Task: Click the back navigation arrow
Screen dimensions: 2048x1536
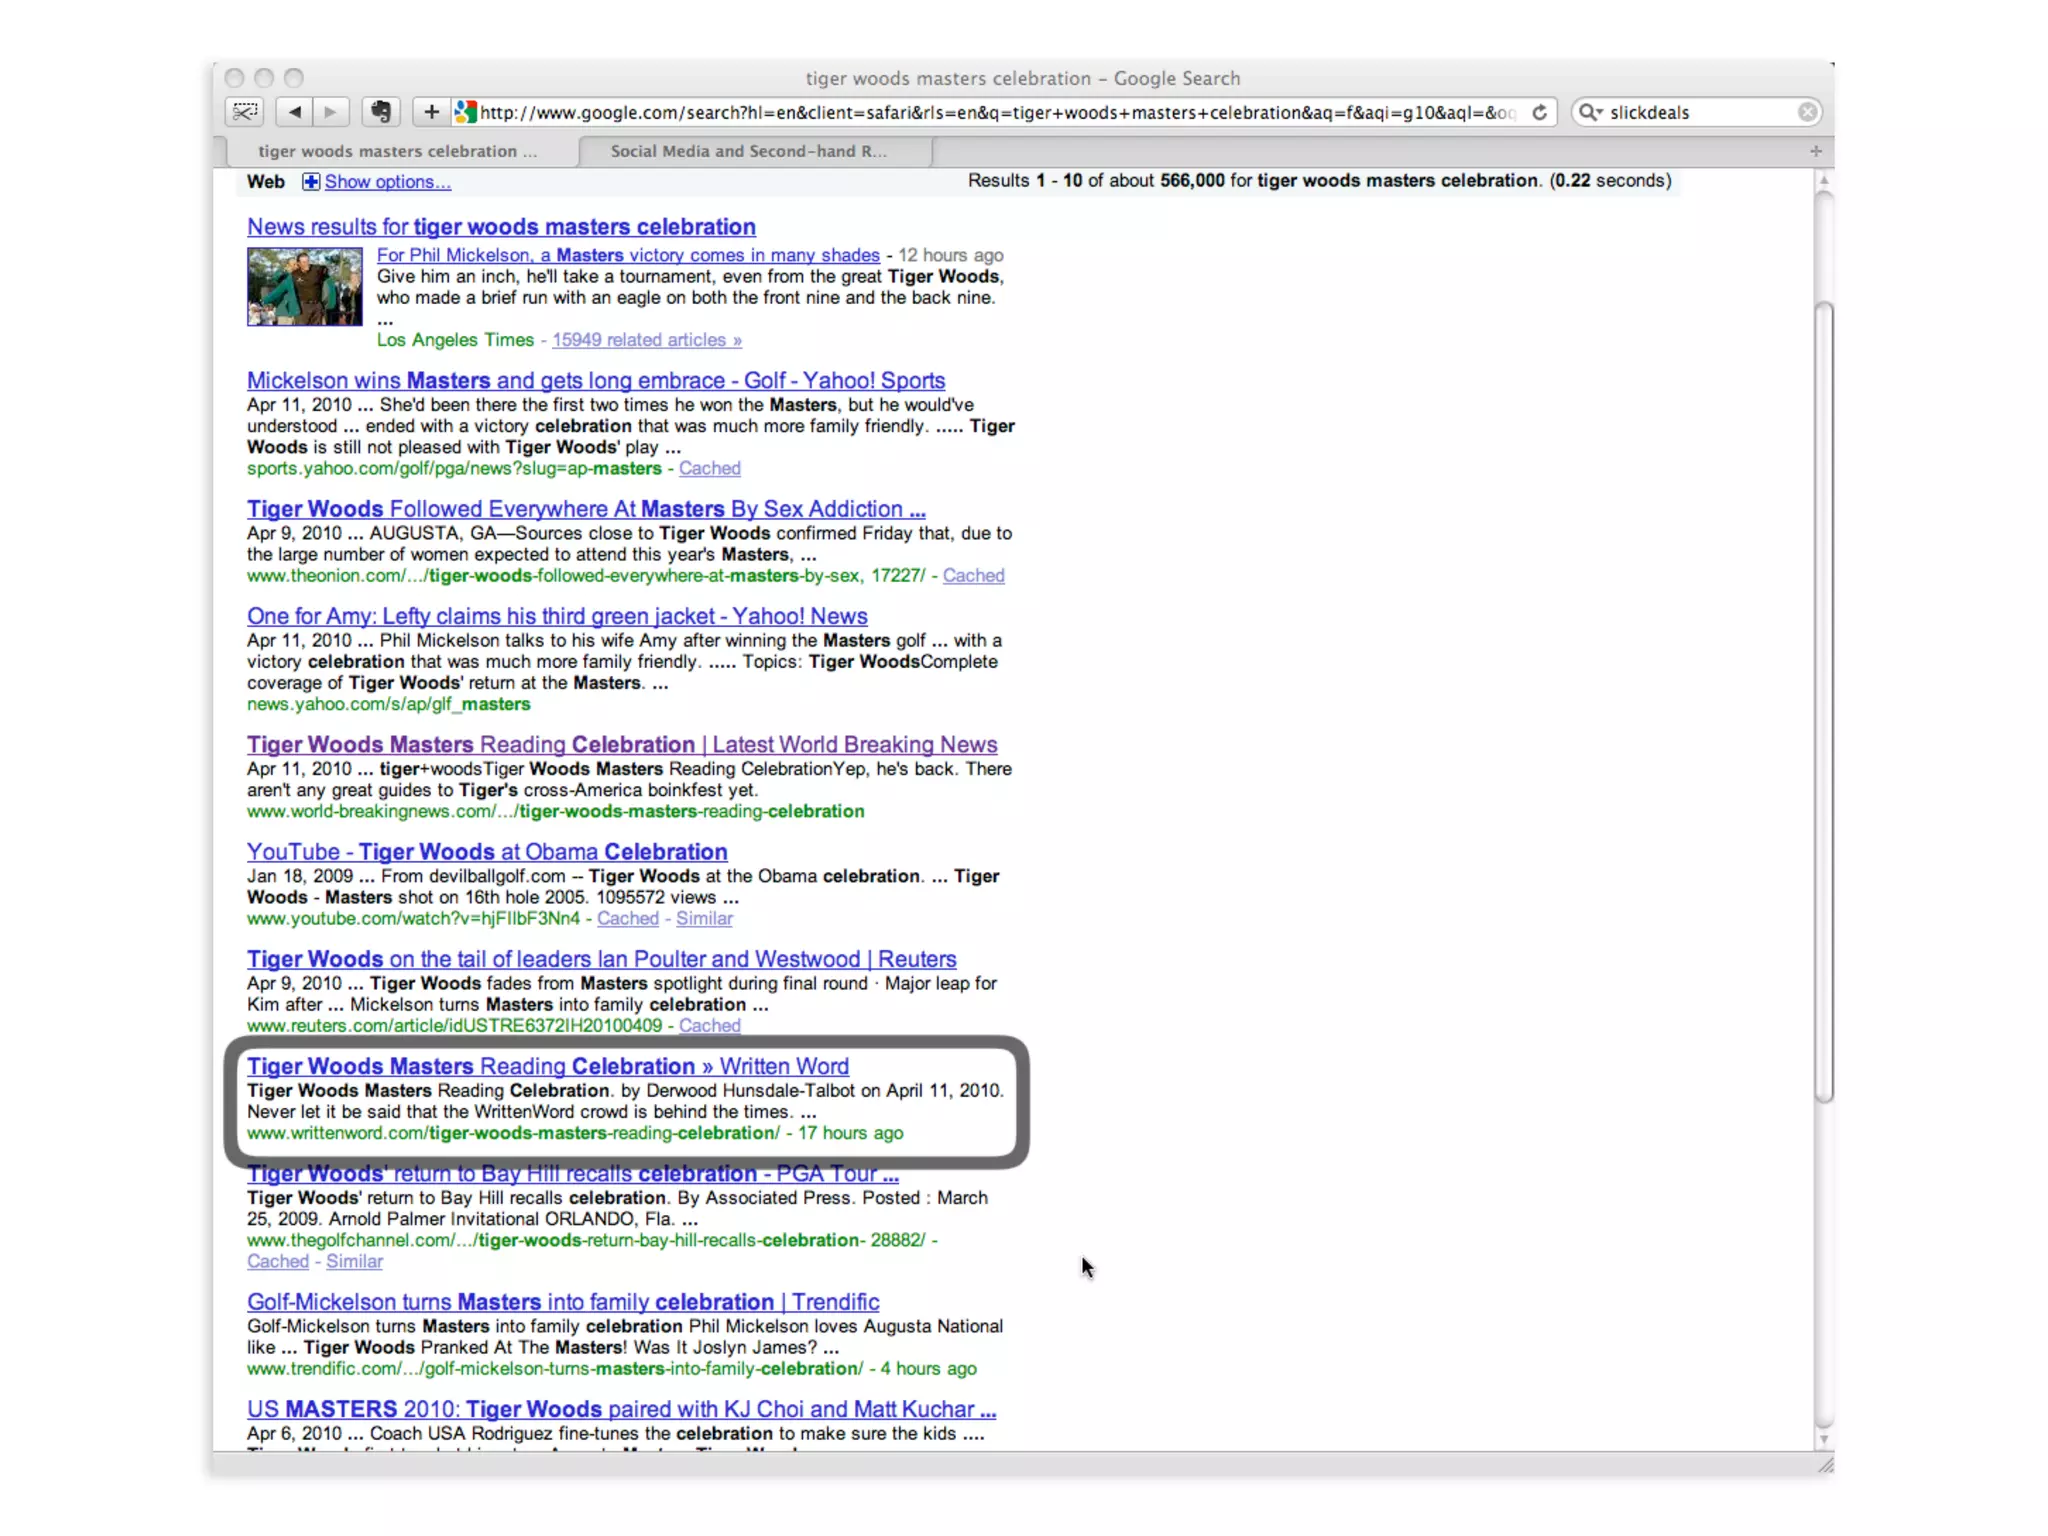Action: [294, 112]
